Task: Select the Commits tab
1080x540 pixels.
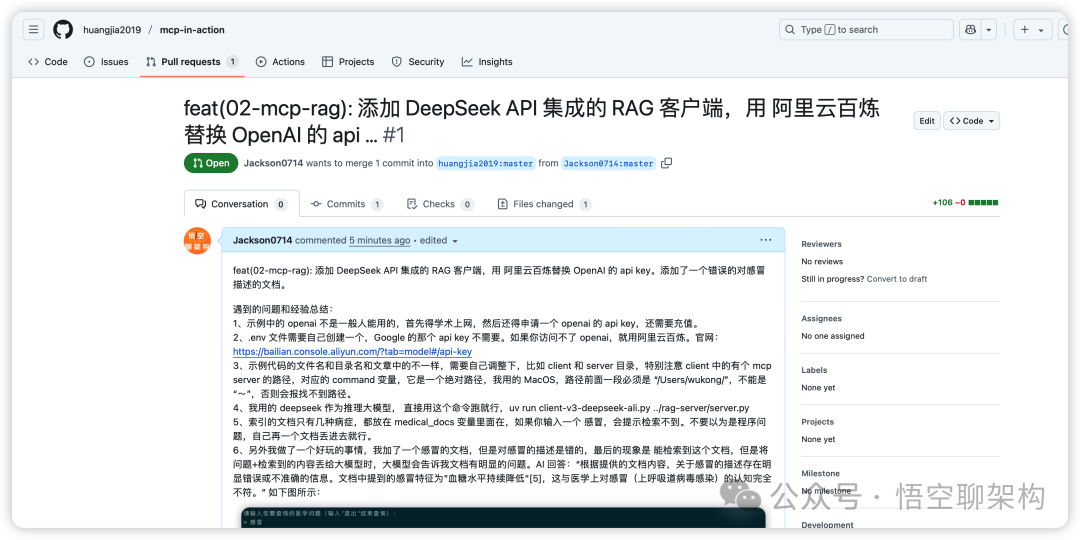Action: (x=347, y=204)
